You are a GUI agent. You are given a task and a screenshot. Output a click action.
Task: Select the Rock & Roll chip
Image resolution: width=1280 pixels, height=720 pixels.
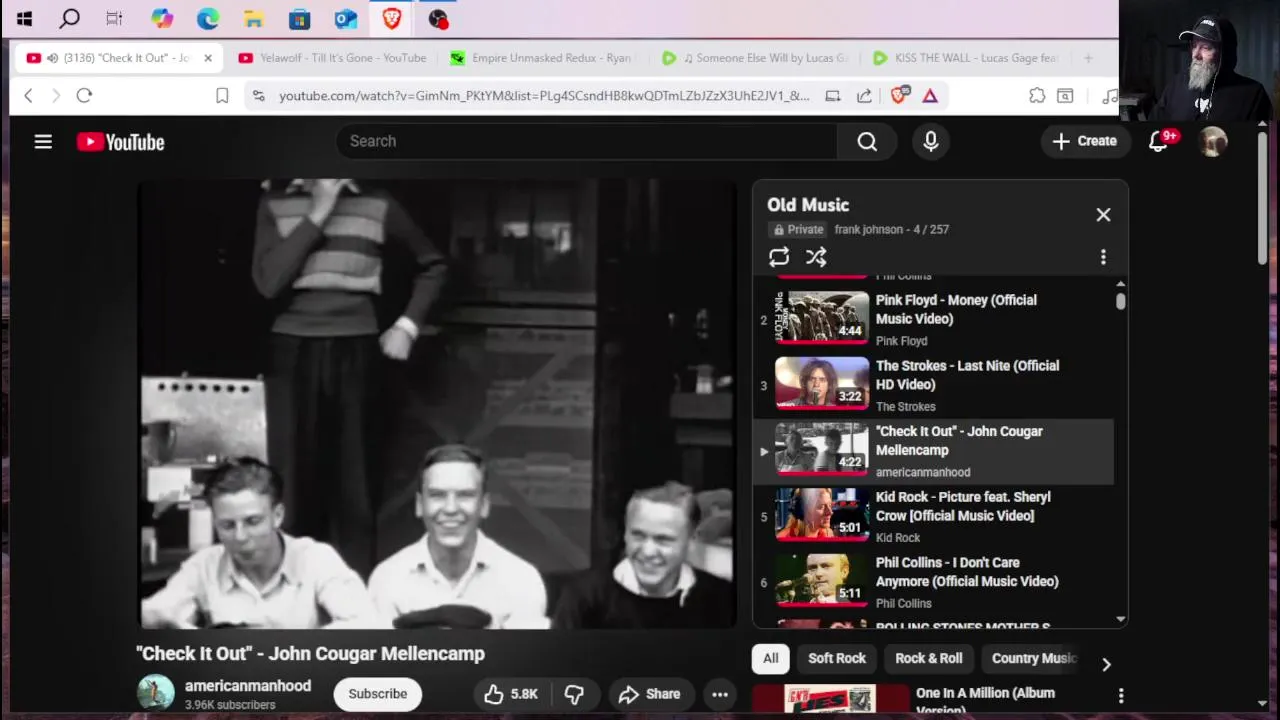pos(929,658)
